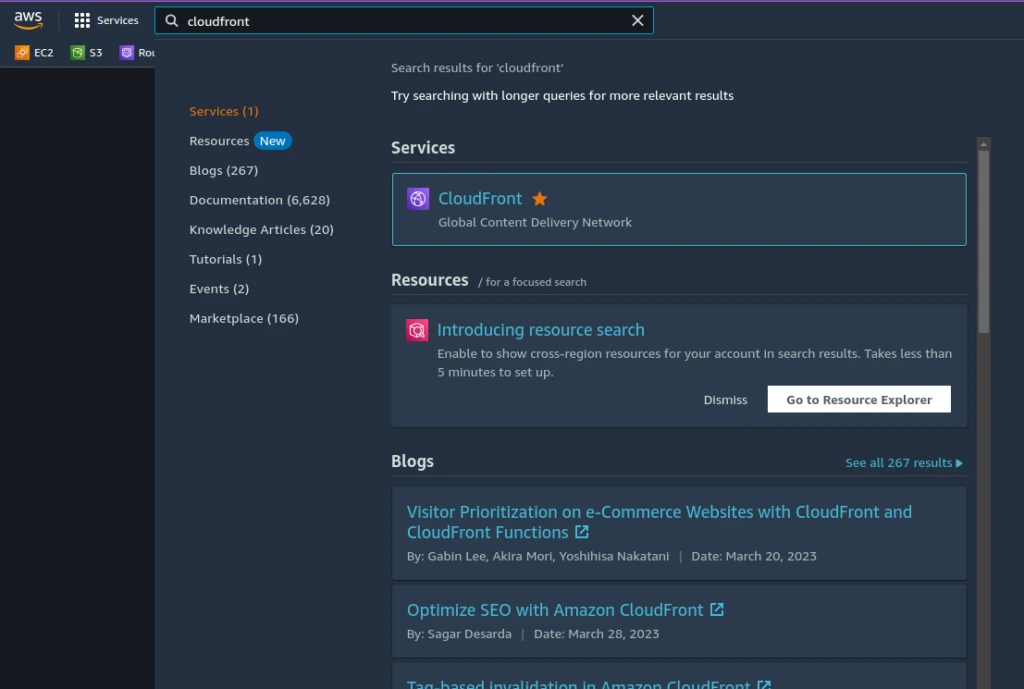
Task: Filter results by Marketplace (166)
Action: point(244,319)
